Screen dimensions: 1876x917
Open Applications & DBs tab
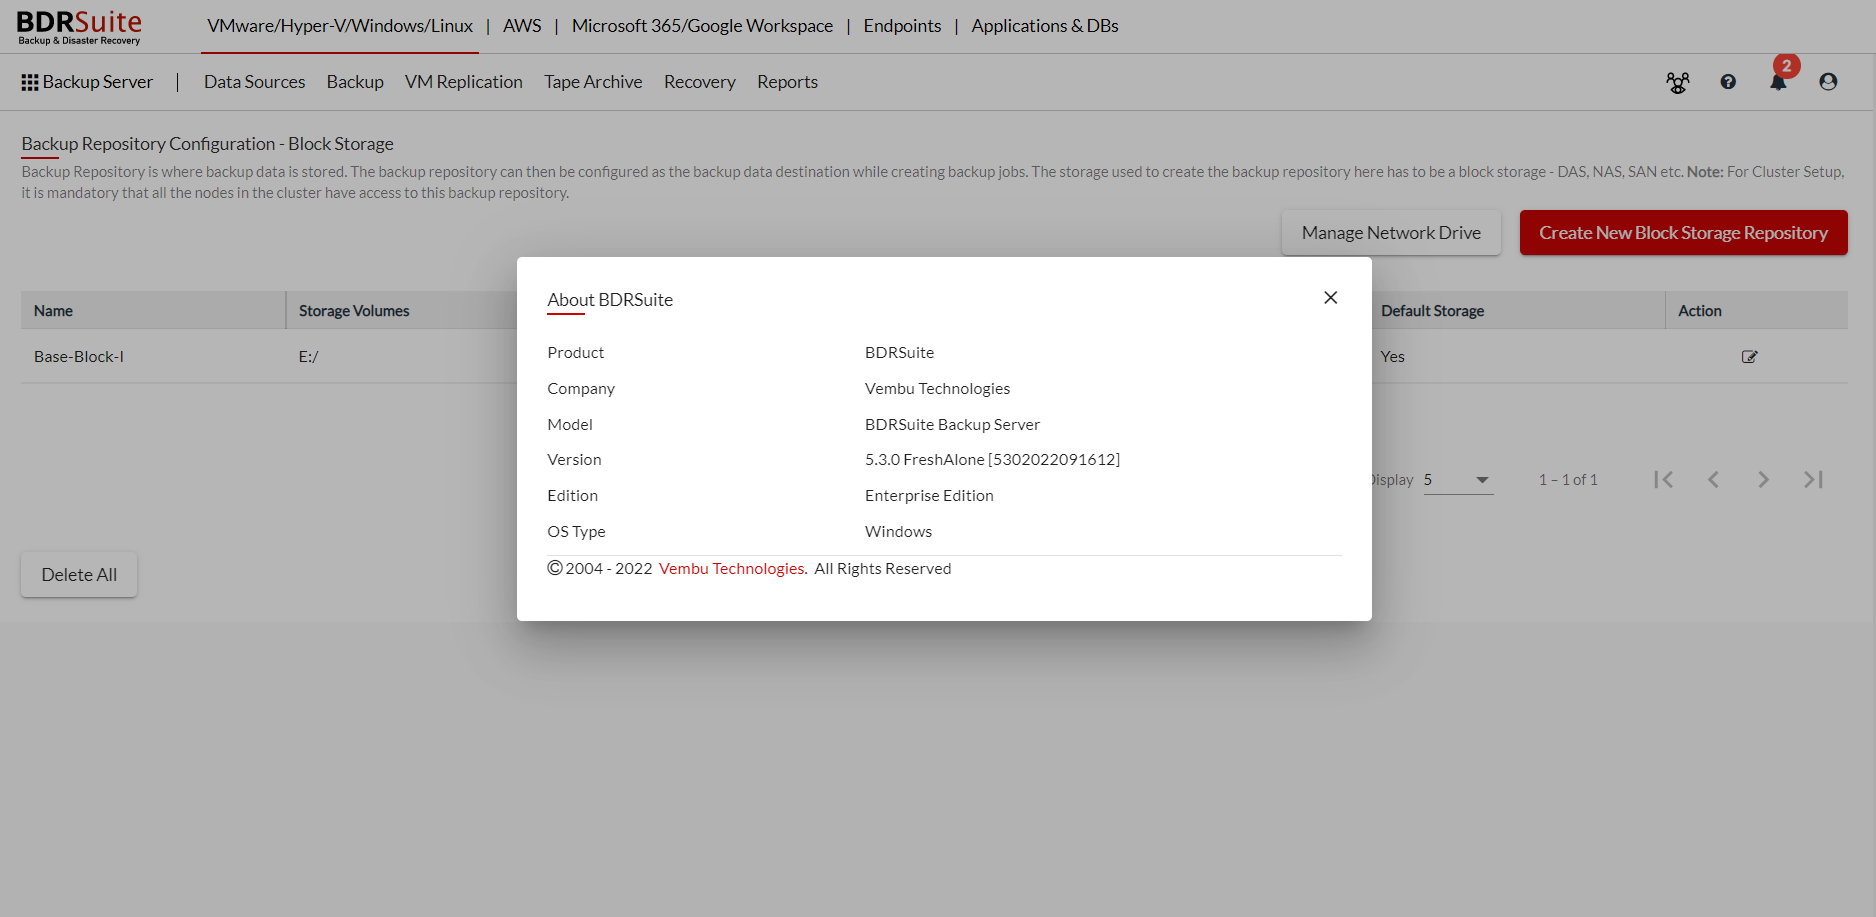pyautogui.click(x=1045, y=26)
